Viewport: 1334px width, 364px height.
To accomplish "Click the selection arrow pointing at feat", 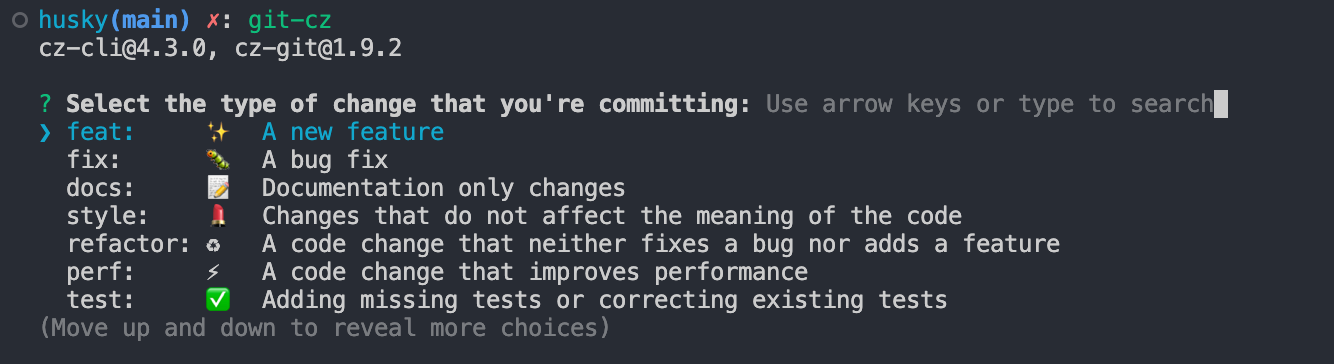I will [x=45, y=132].
